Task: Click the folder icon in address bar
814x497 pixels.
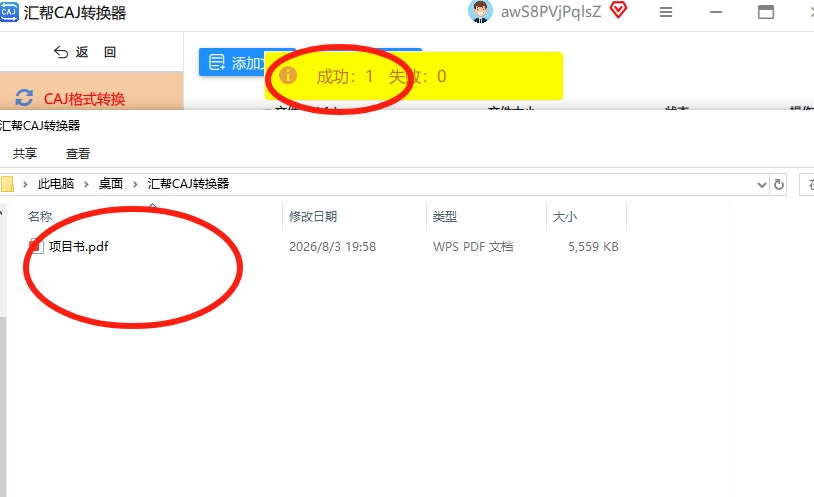Action: [7, 184]
